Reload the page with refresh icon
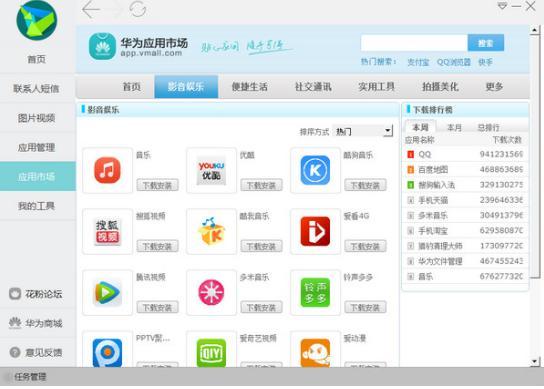Viewport: 544px width, 389px height. tap(138, 9)
